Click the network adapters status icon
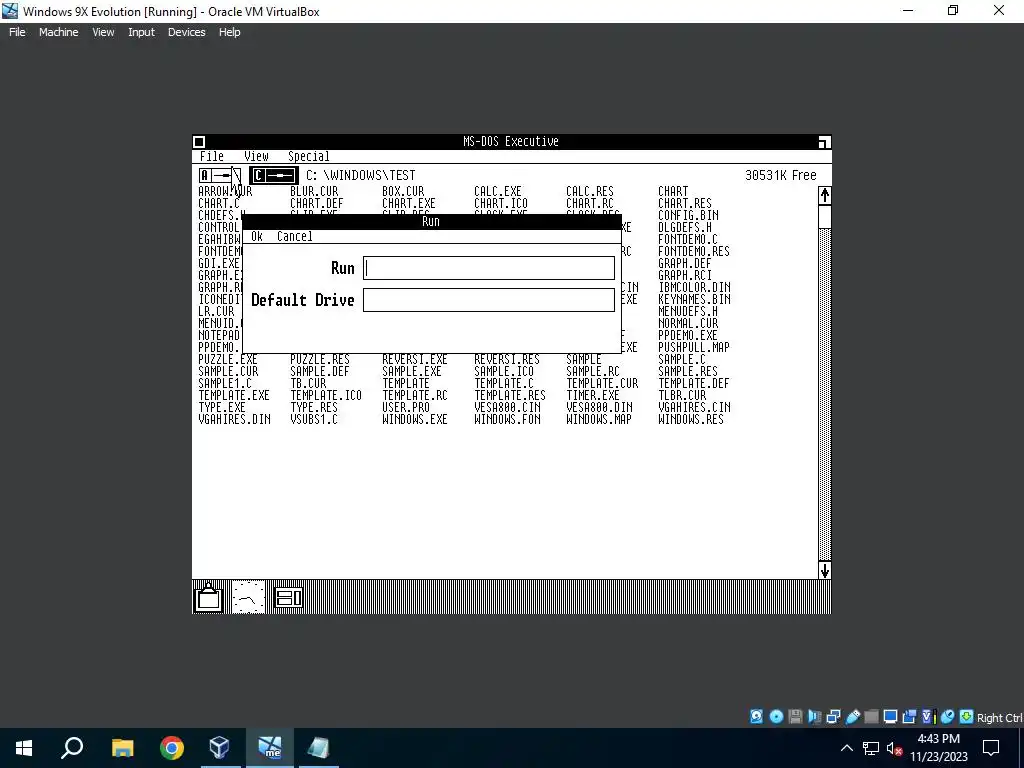 click(x=833, y=716)
